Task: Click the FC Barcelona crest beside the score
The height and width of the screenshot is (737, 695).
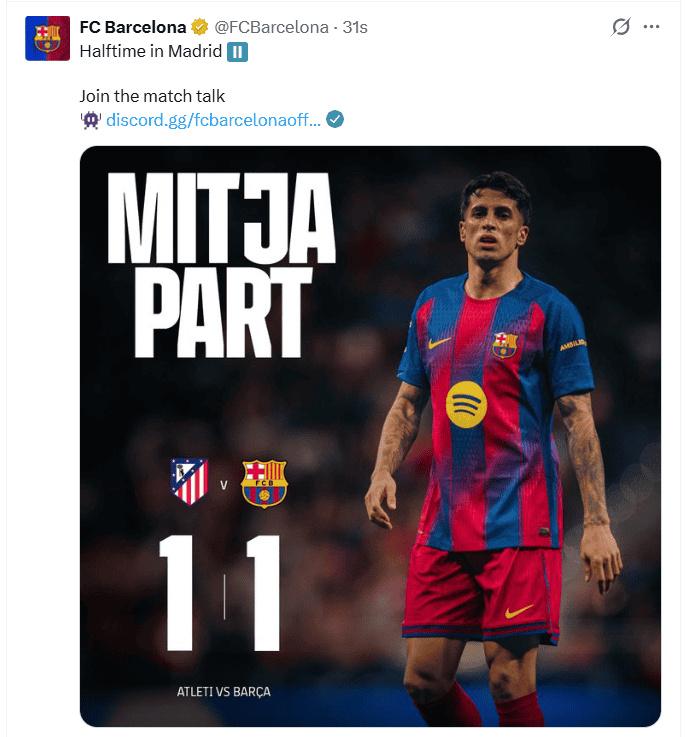Action: coord(264,483)
